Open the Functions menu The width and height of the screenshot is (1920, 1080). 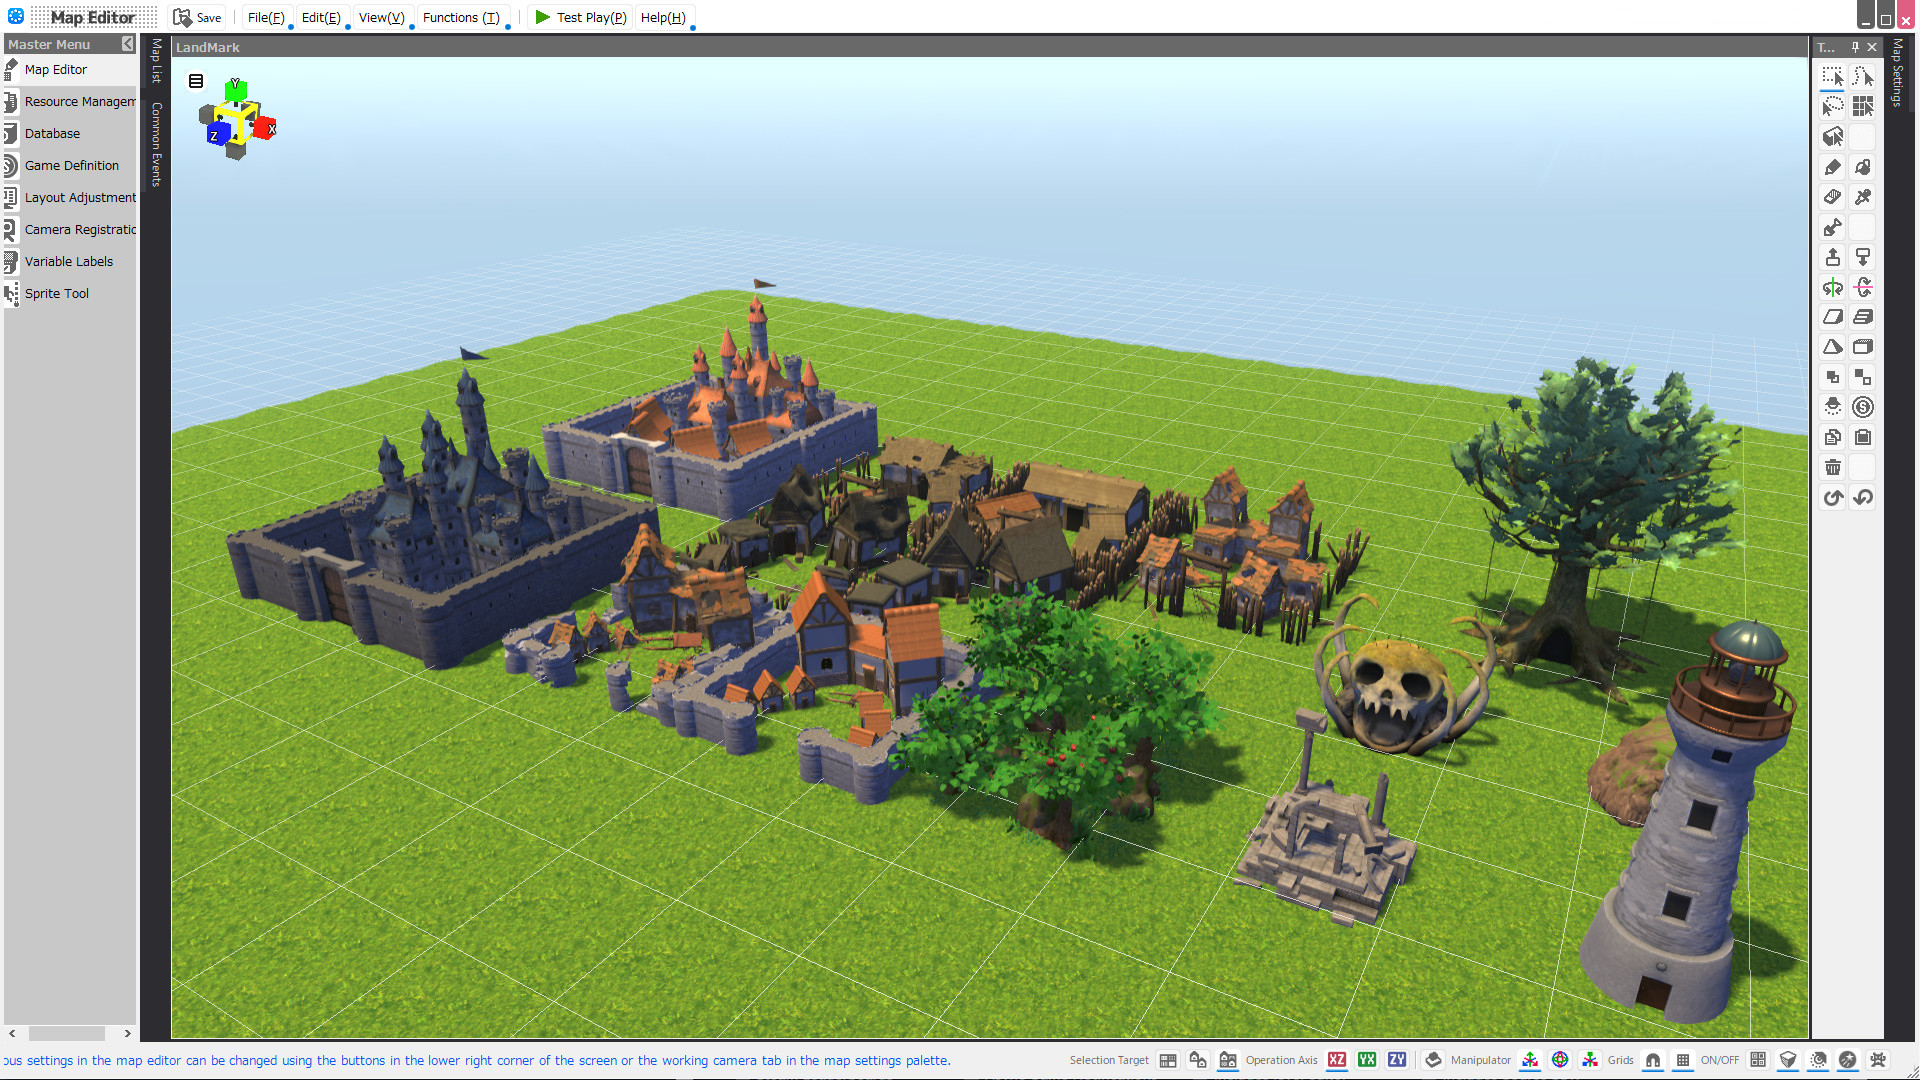point(462,17)
